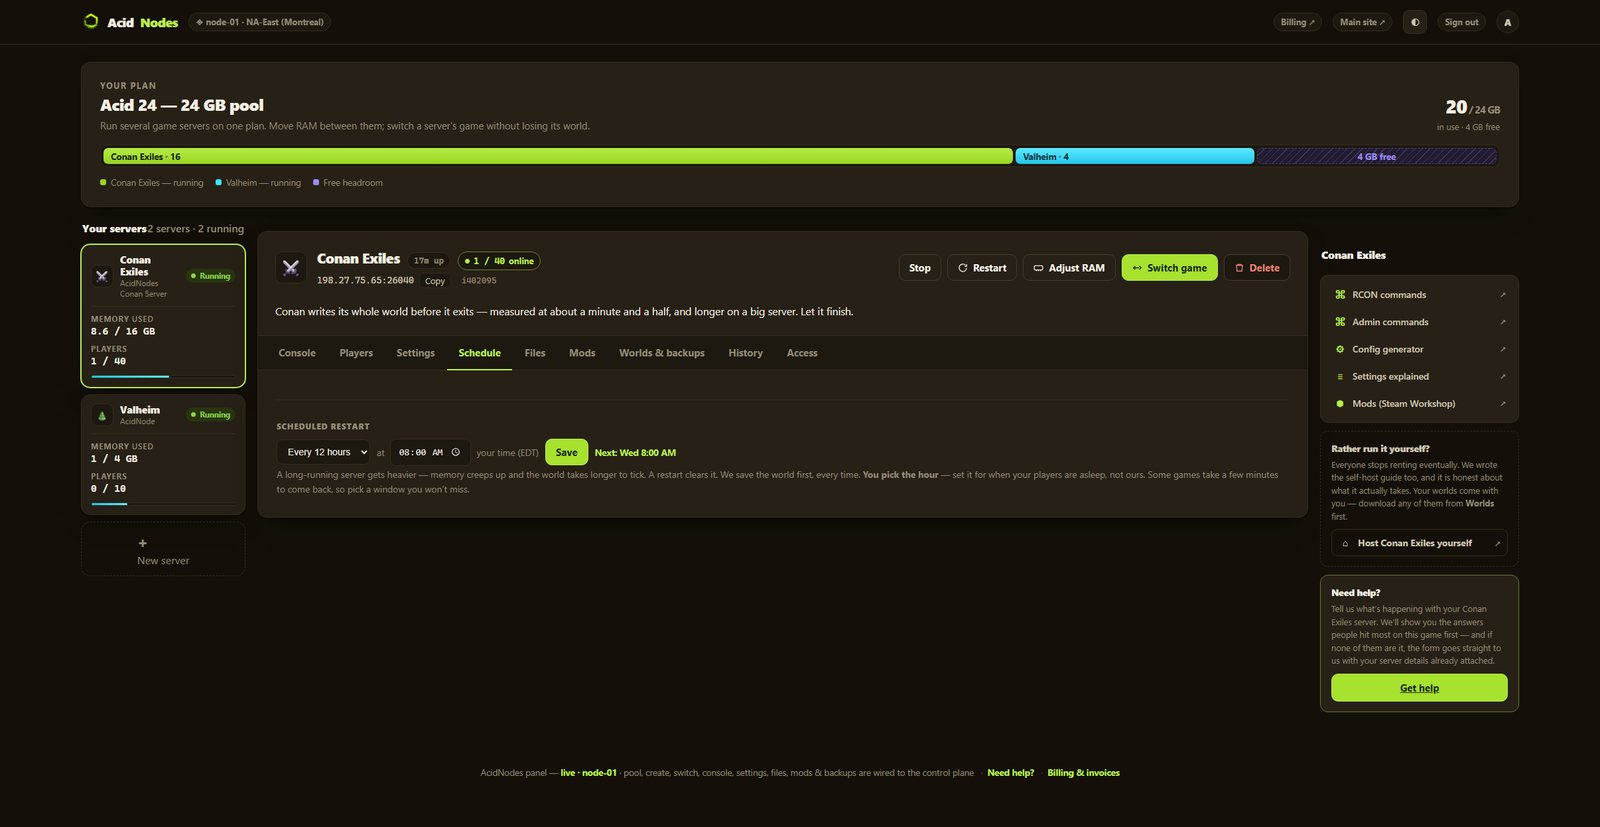Click the green Get help button
1600x827 pixels.
tap(1420, 688)
